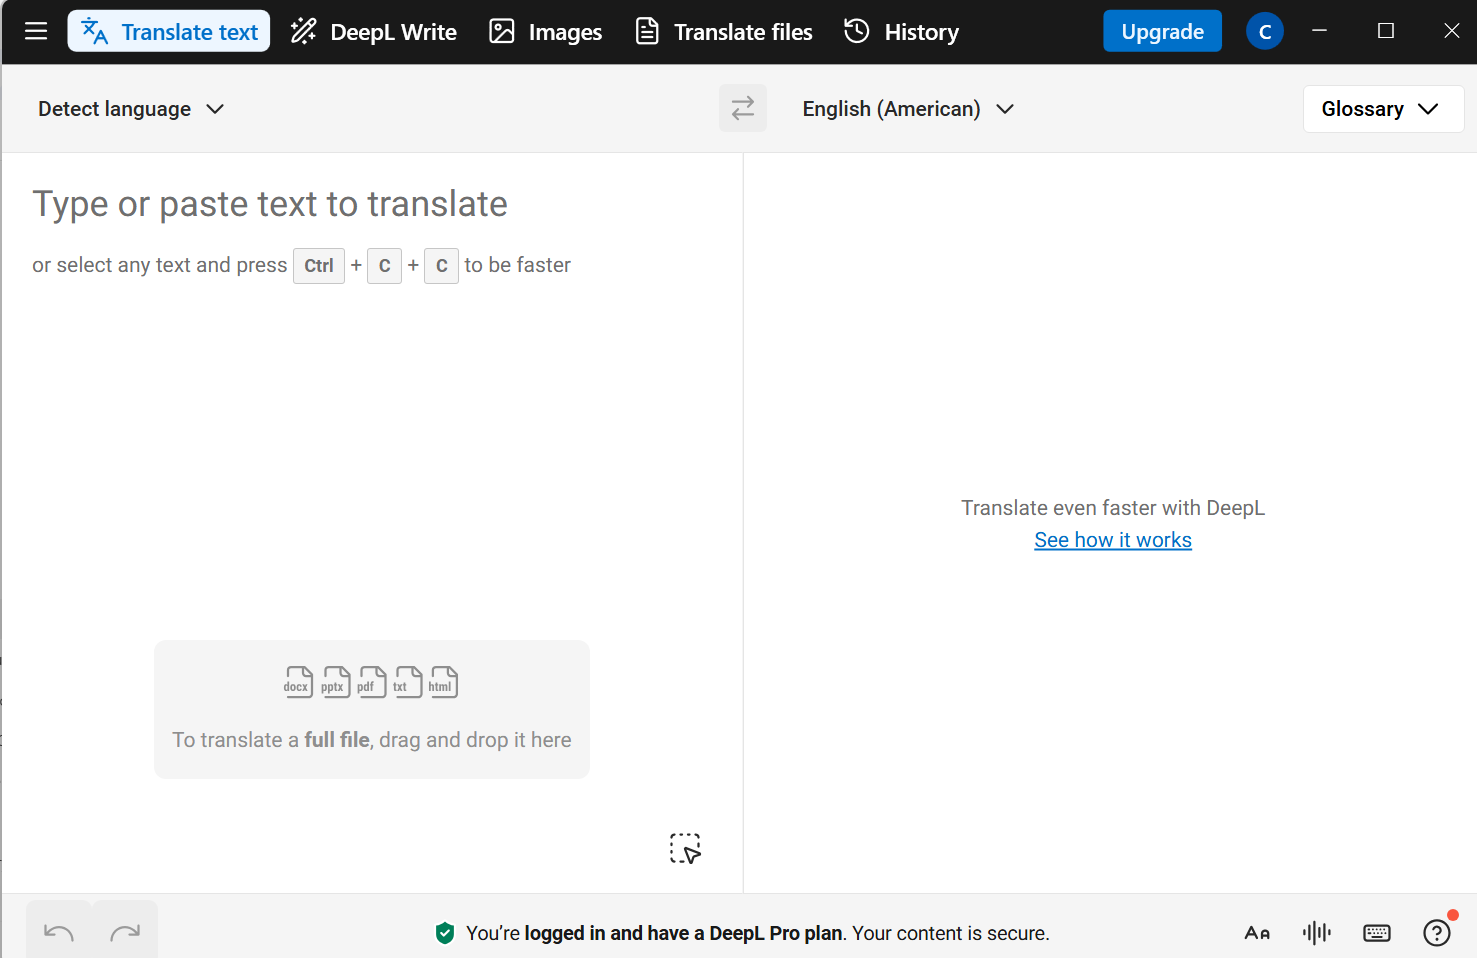Open the History tab

[901, 31]
